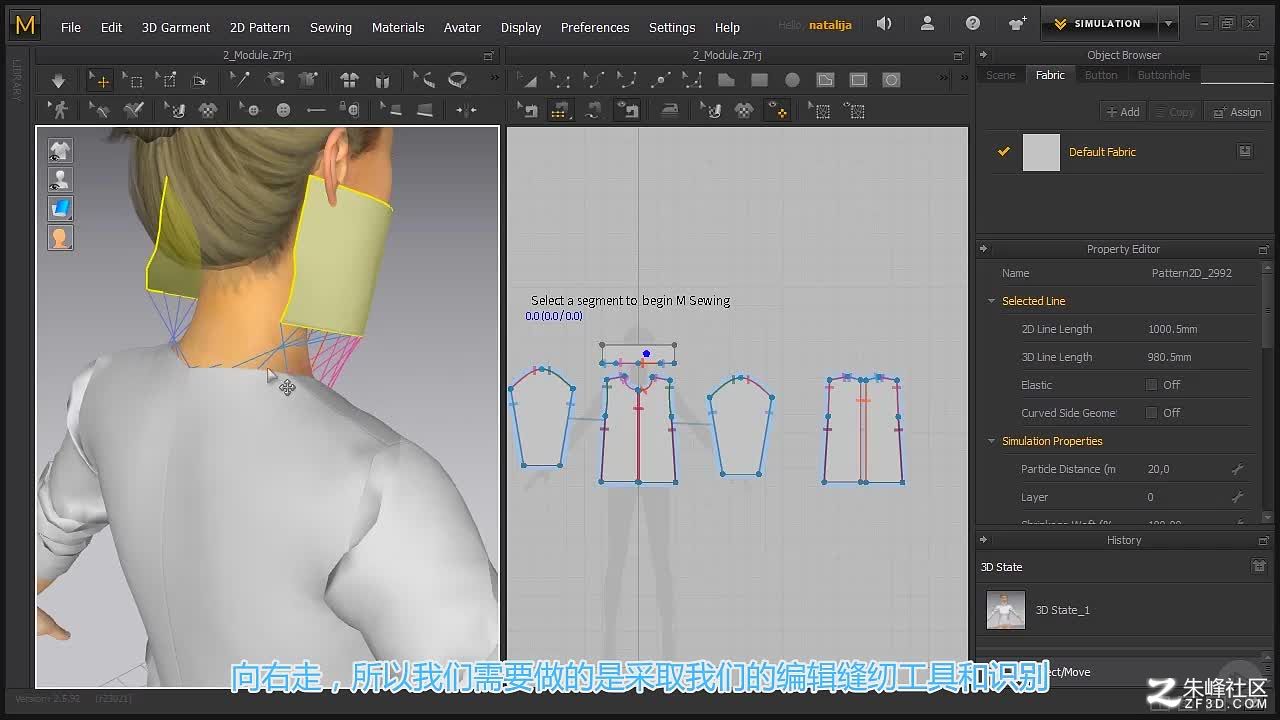Open the Materials menu
Screen dimensions: 1280x720
[x=398, y=27]
